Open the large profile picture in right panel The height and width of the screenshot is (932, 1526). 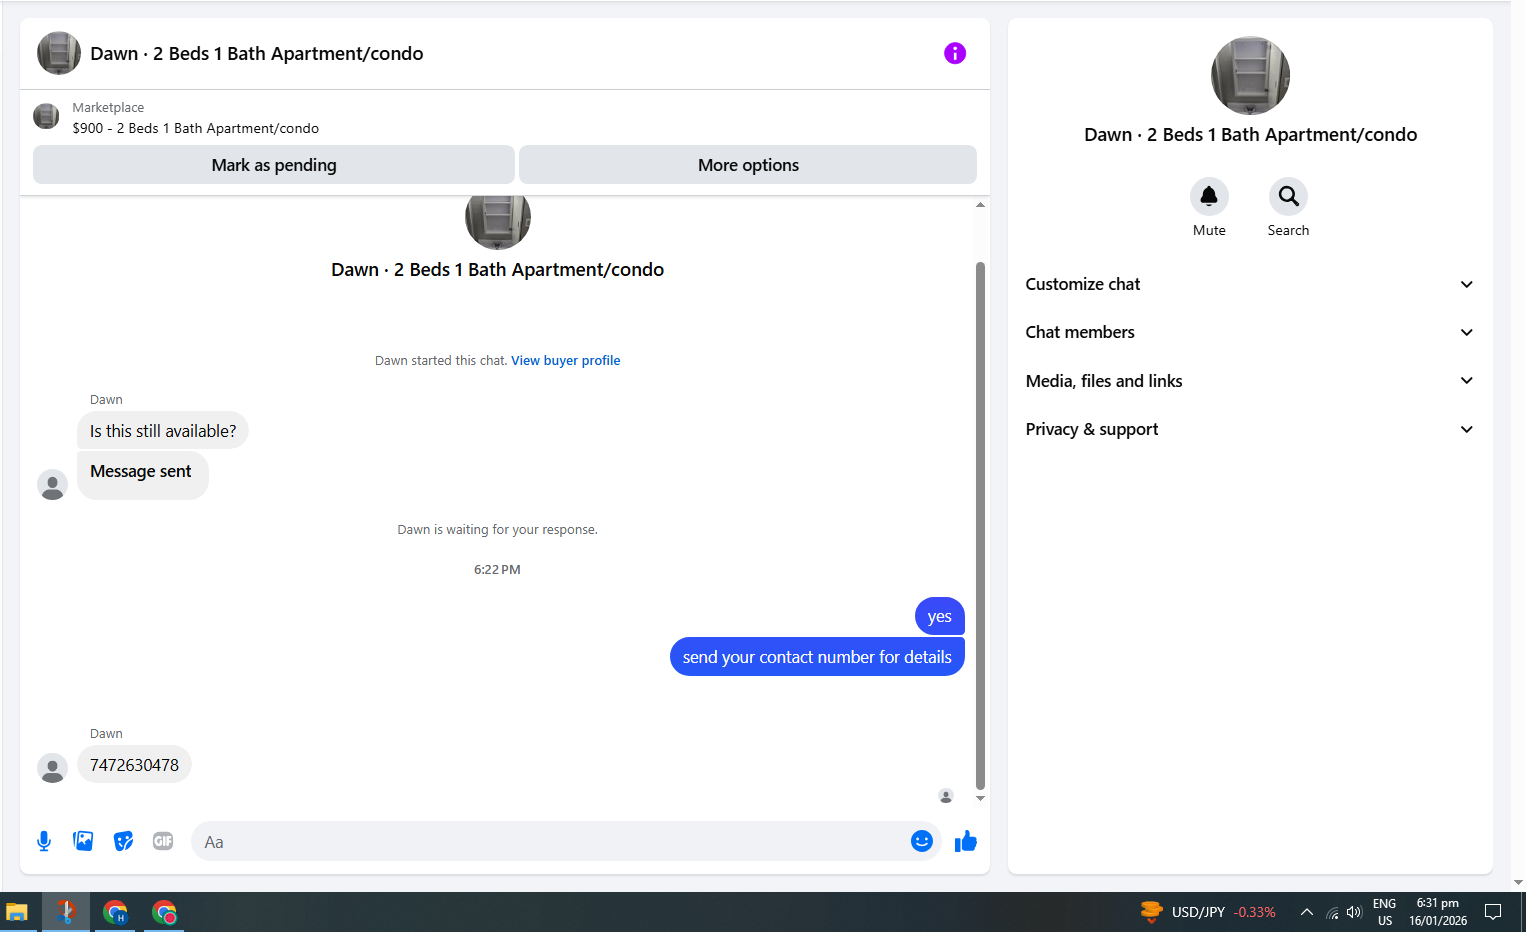point(1250,76)
